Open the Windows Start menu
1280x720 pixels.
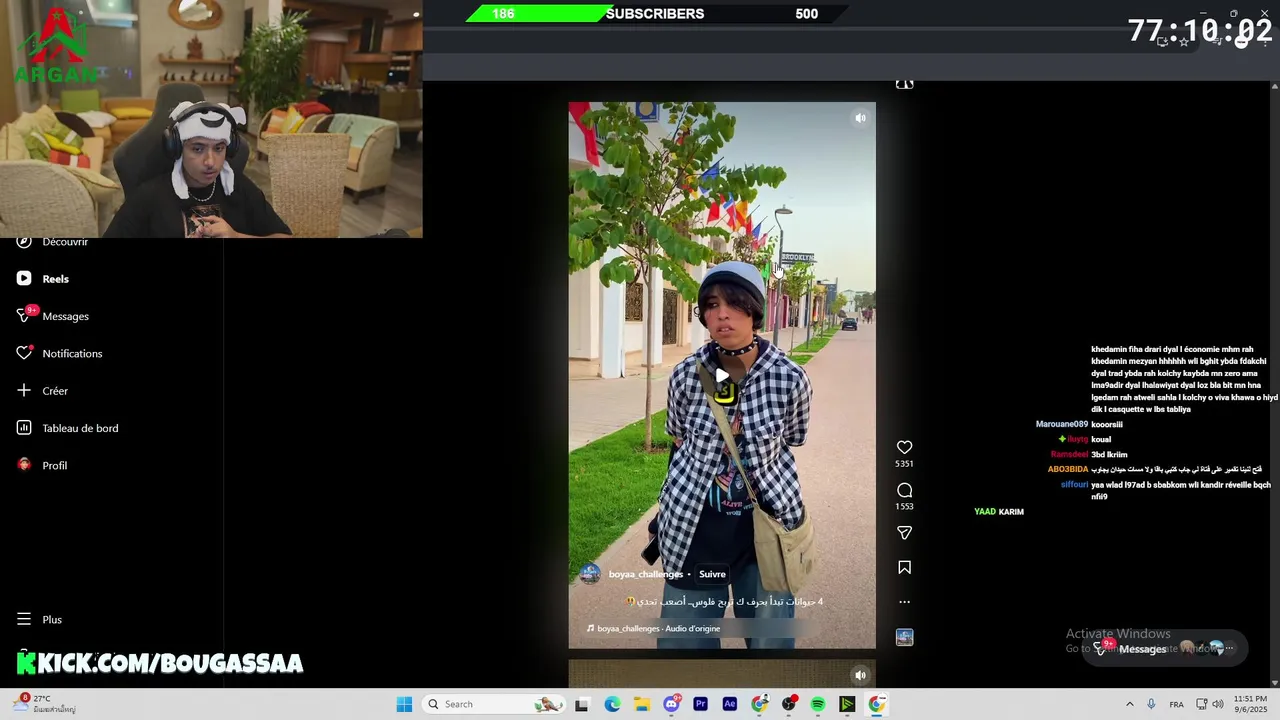click(404, 704)
